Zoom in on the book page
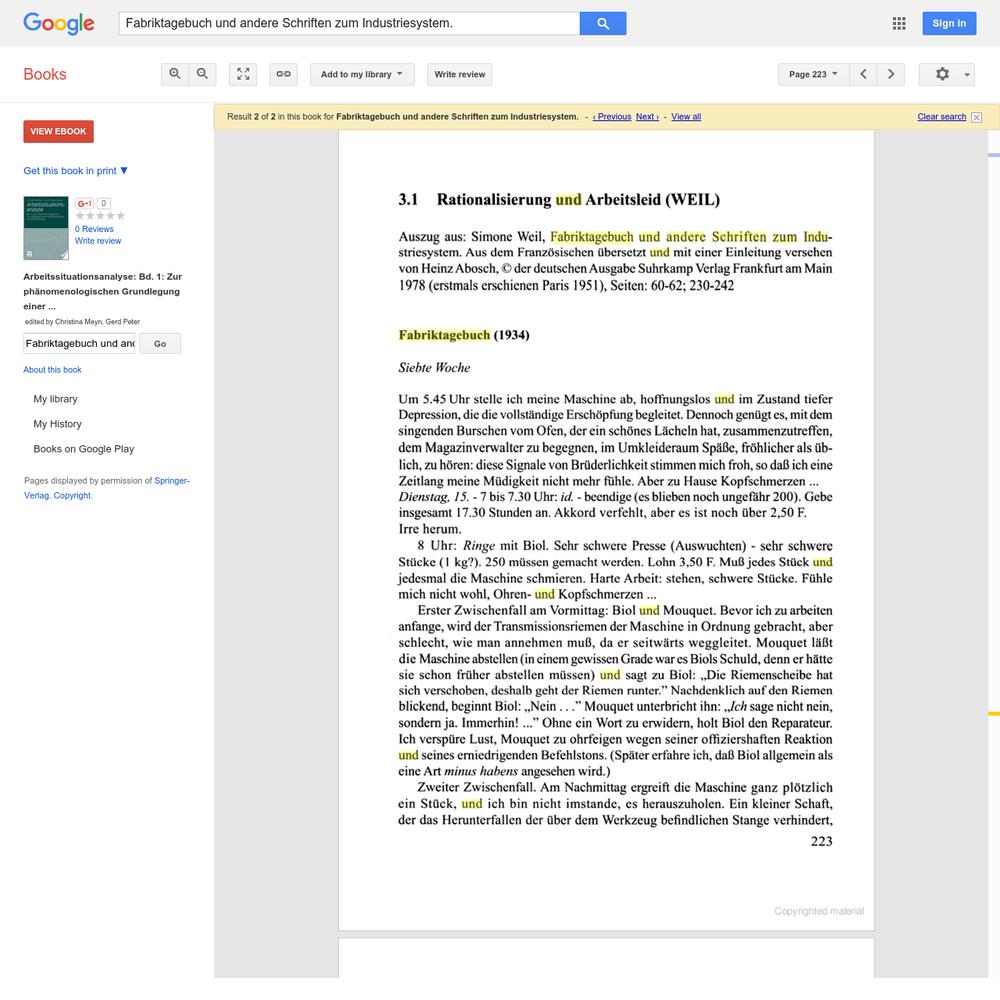 175,74
